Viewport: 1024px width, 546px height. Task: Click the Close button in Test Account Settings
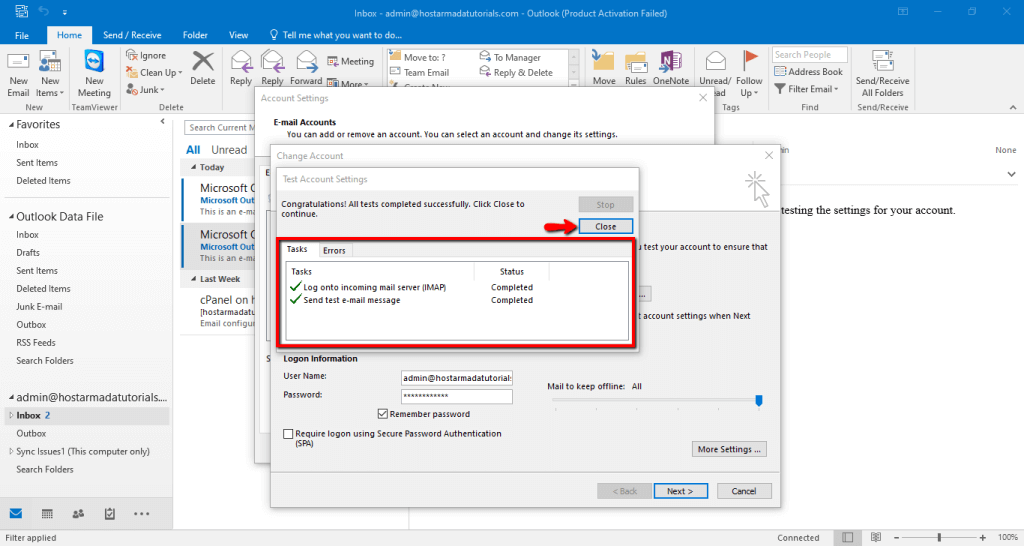[x=605, y=227]
